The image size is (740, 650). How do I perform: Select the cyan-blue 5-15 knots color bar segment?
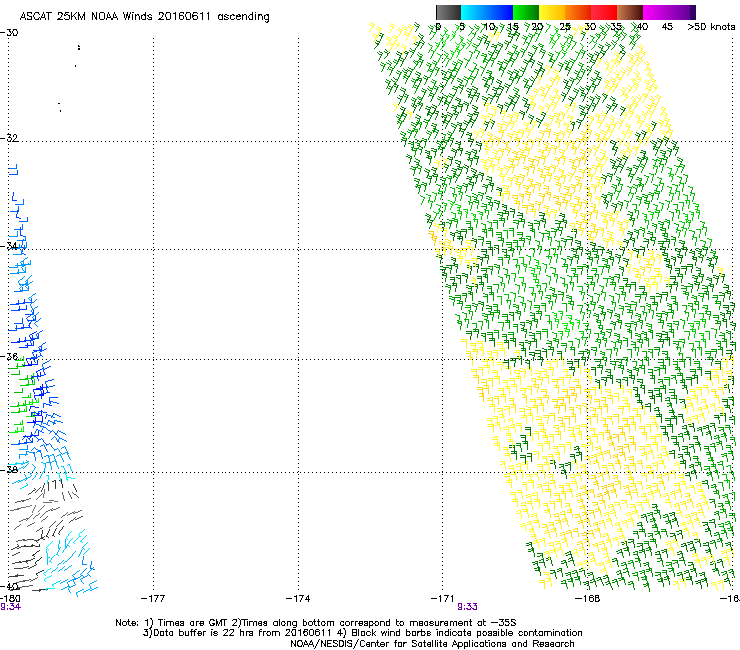pyautogui.click(x=487, y=12)
